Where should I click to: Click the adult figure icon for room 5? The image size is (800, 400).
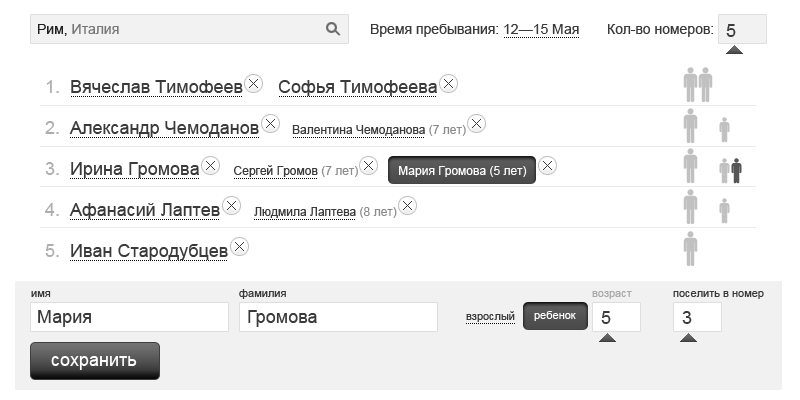690,248
